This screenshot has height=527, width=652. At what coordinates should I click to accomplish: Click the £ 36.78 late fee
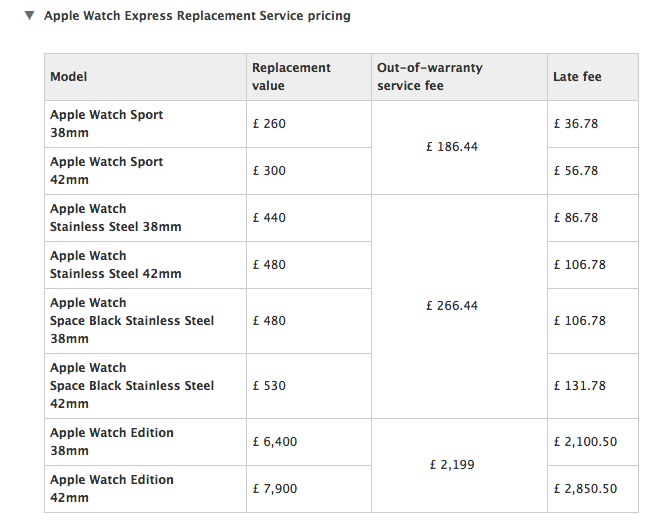click(x=576, y=124)
